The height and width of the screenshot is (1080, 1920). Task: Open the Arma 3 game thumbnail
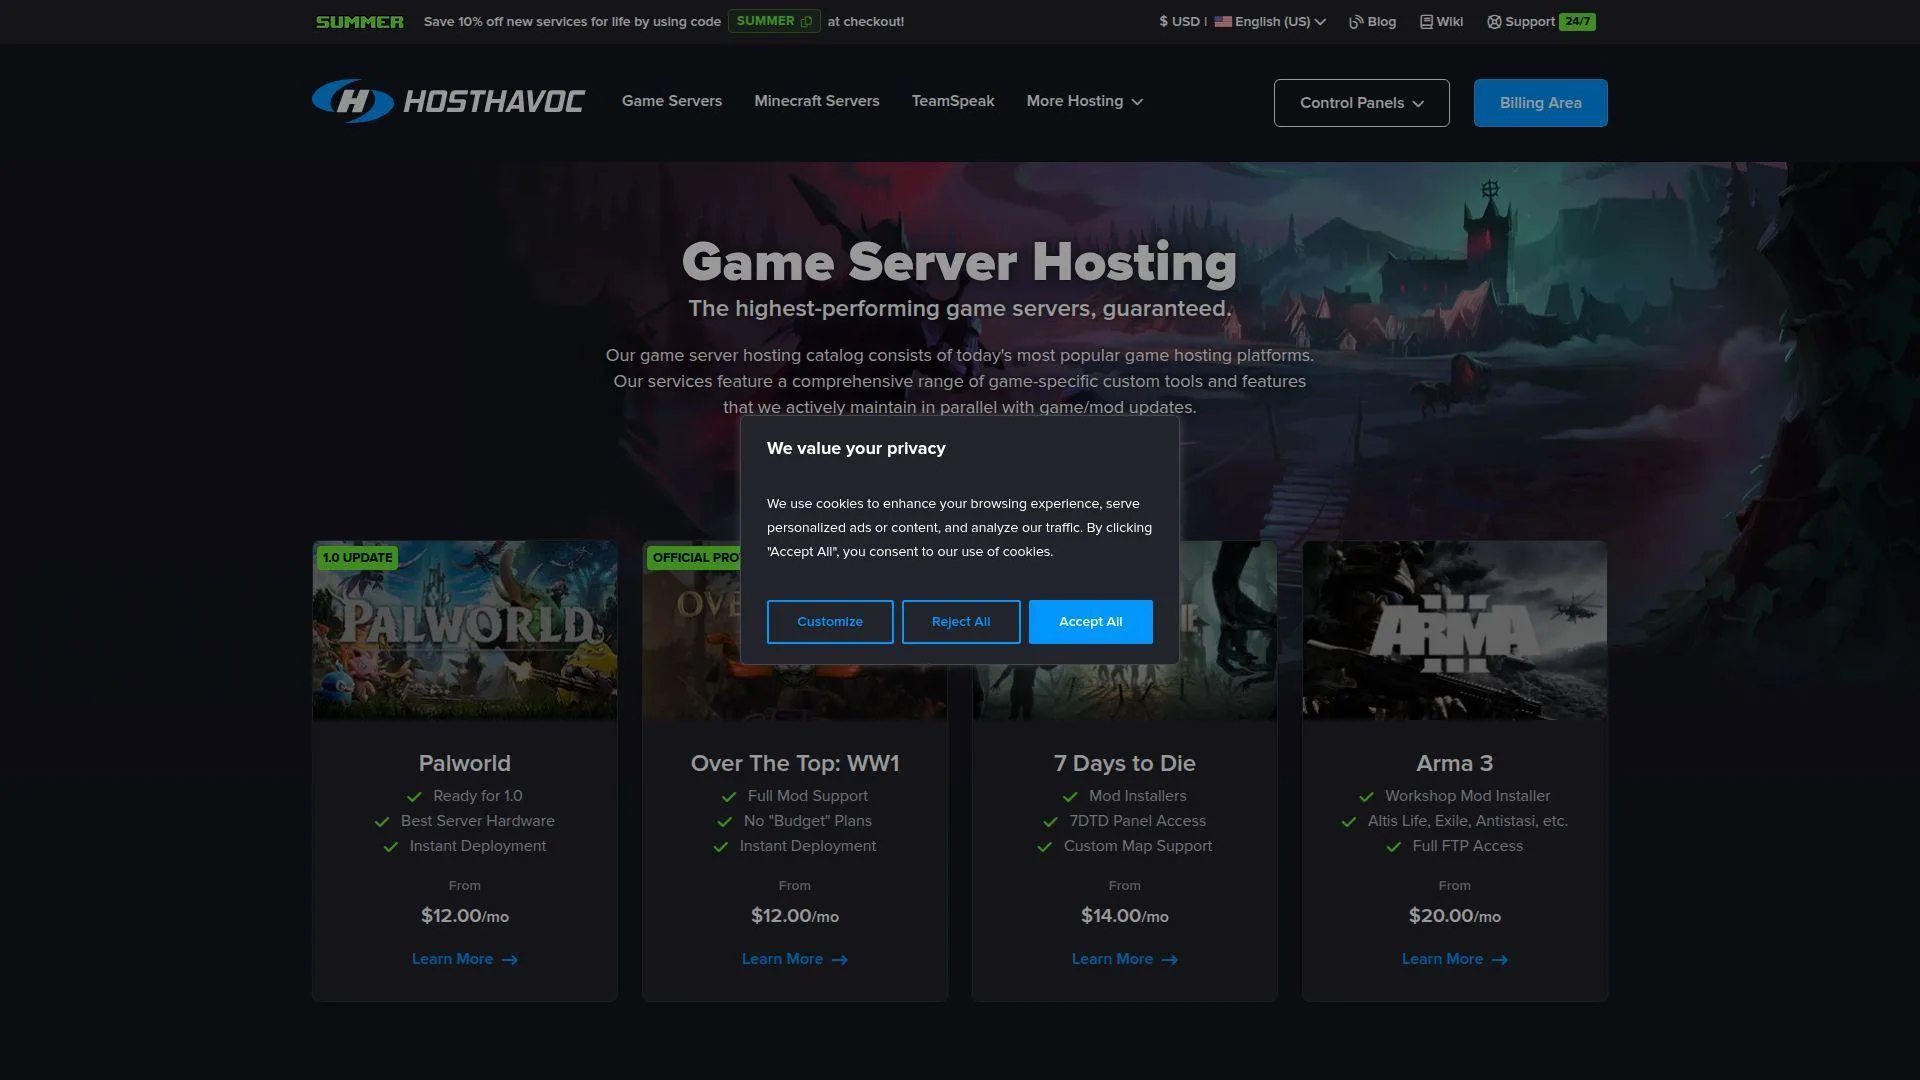(x=1455, y=630)
